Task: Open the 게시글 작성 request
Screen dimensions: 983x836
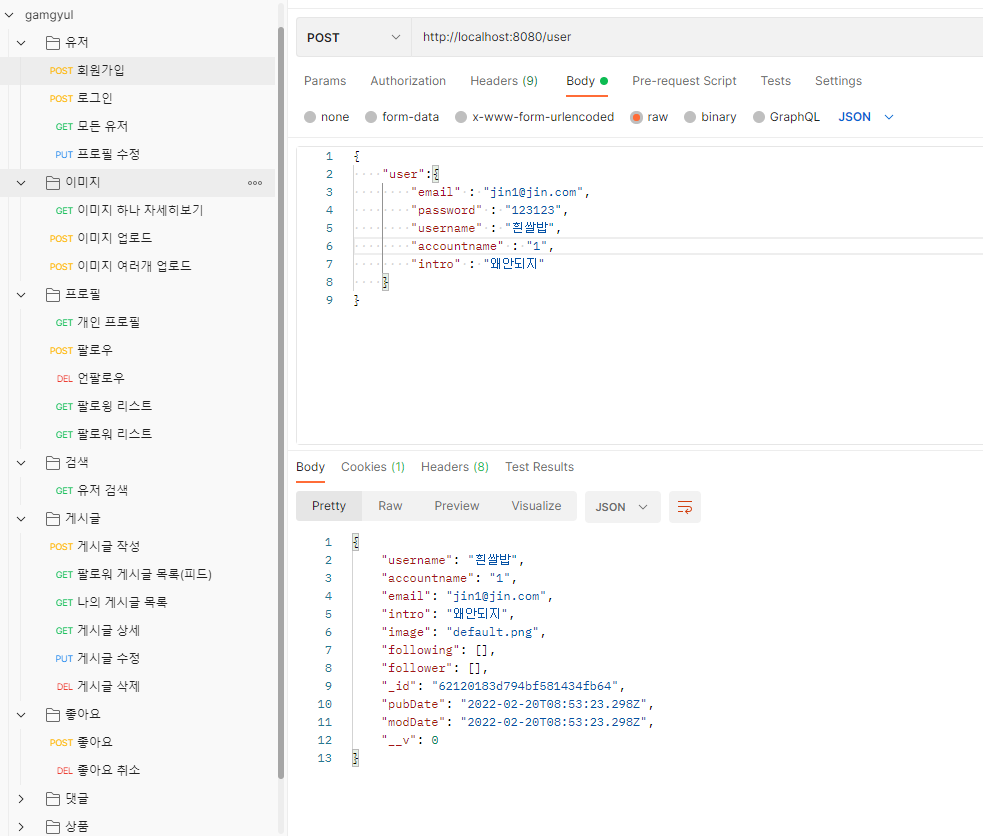Action: (118, 546)
